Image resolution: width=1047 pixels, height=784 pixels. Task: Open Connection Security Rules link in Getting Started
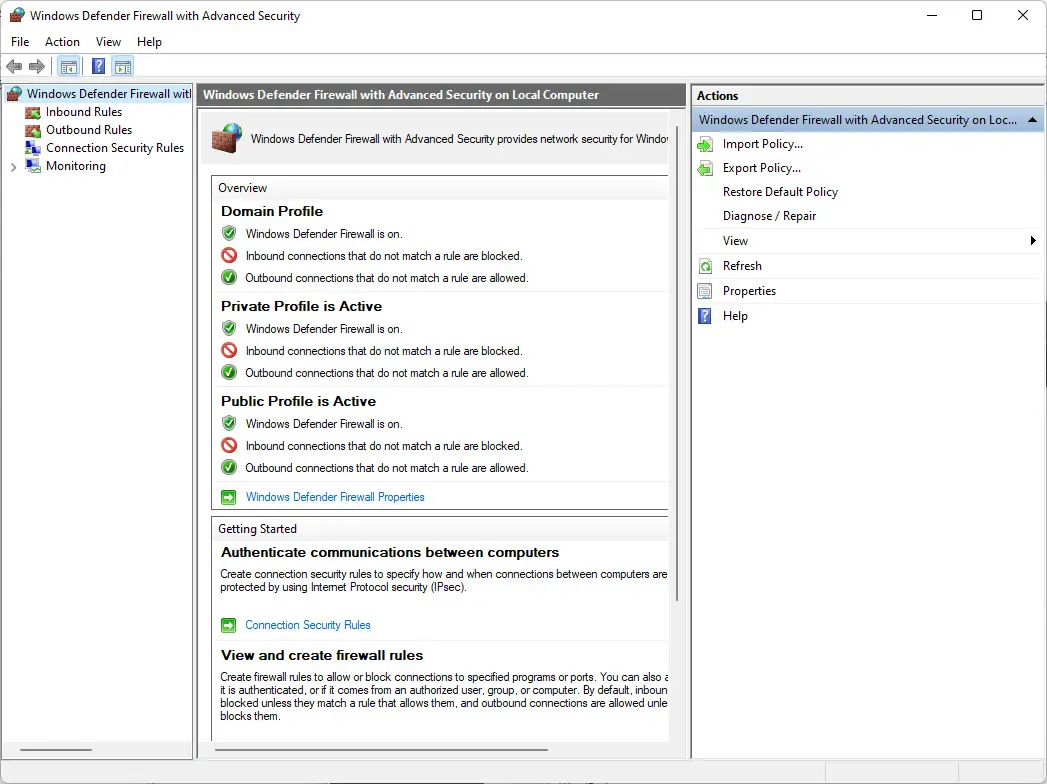click(308, 625)
